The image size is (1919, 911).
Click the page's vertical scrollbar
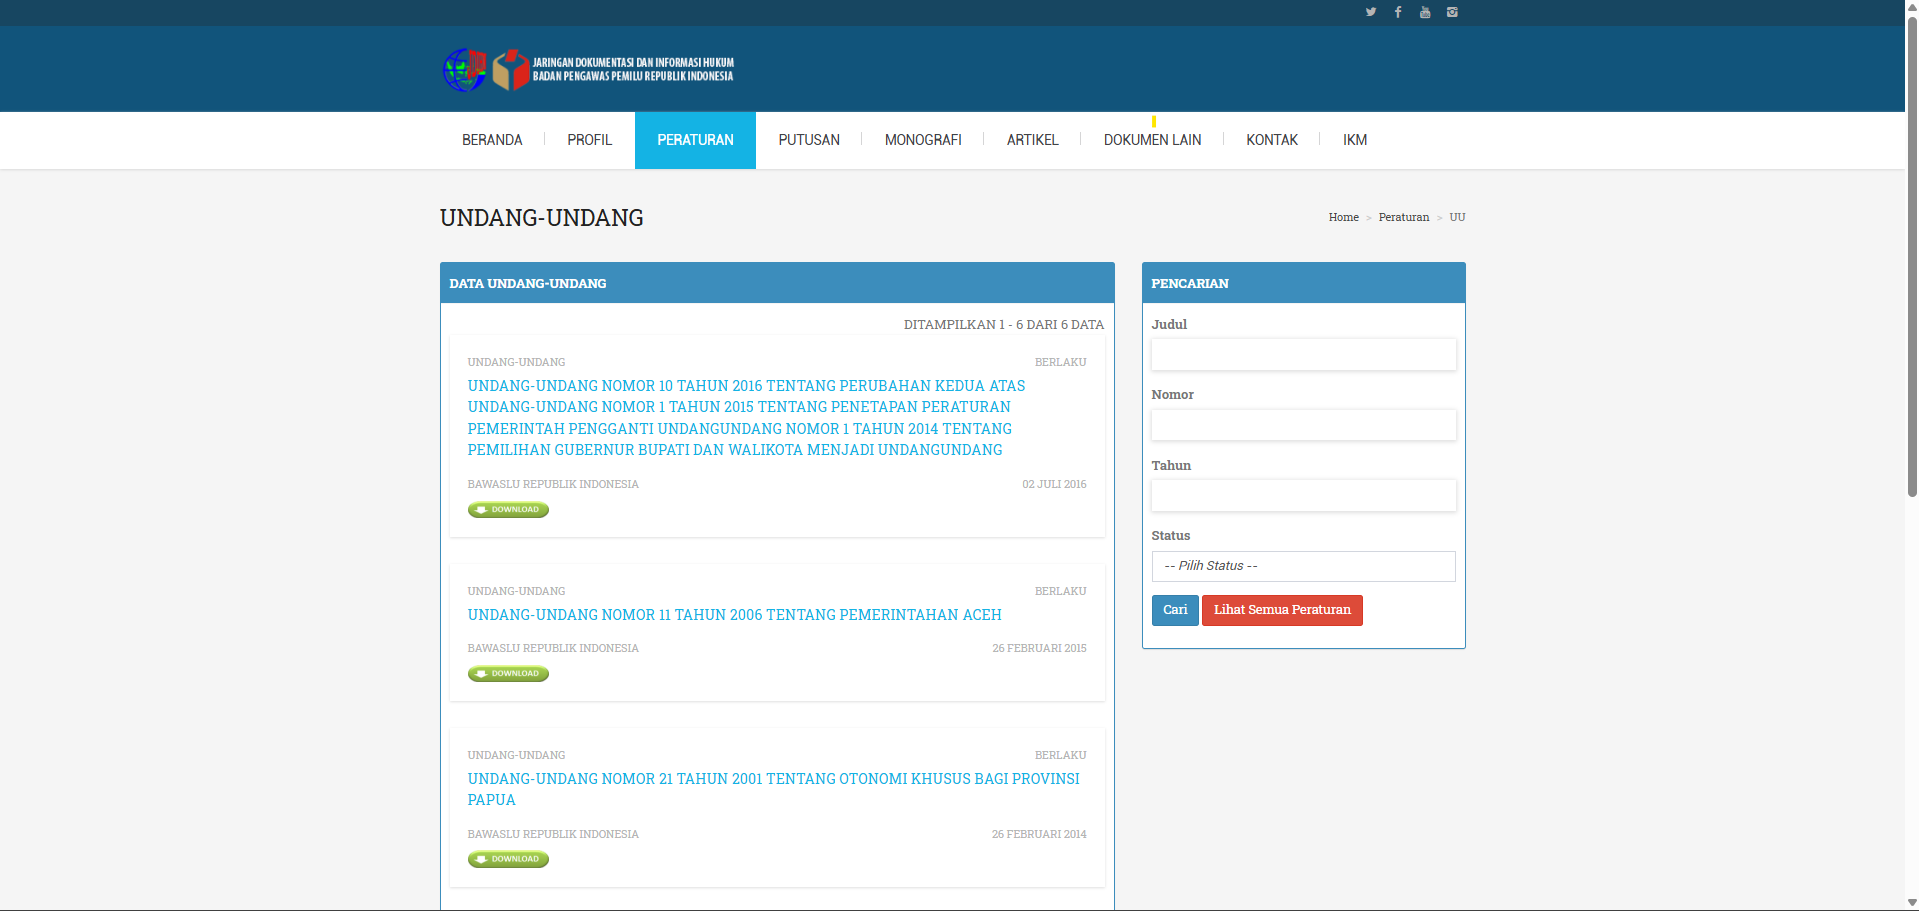(x=1911, y=300)
